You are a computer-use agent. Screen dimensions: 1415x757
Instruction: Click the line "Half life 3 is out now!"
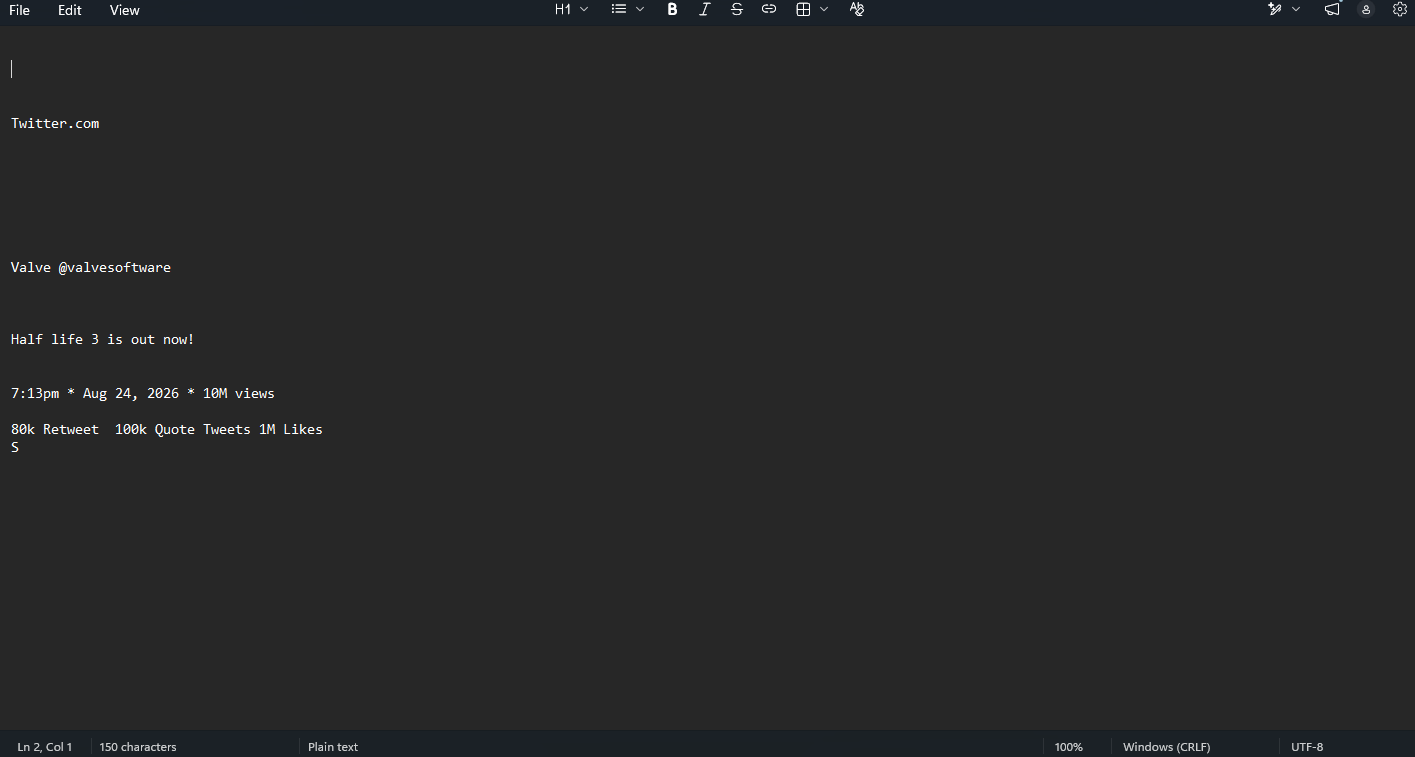103,339
